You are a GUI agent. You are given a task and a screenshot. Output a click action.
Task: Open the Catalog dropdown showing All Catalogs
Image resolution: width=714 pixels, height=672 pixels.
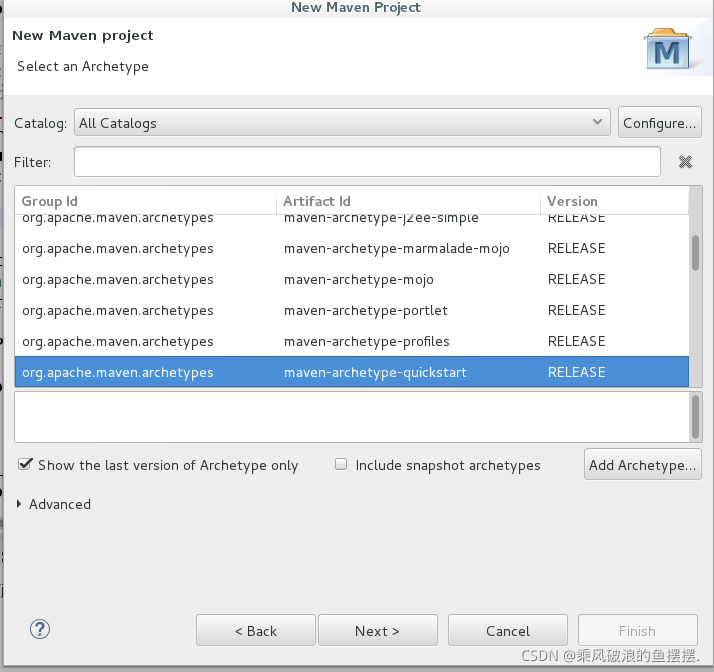point(342,122)
